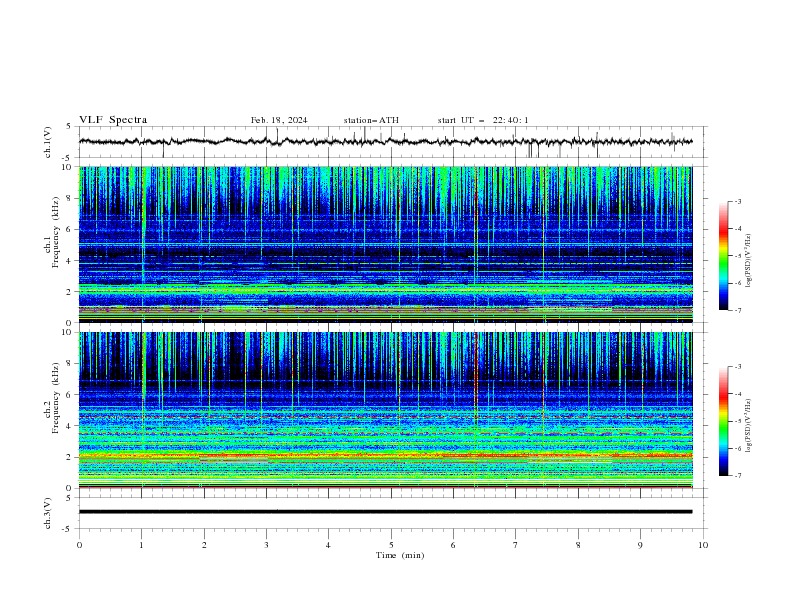Click the 'VLF Spectra' title text
Viewport: 792px width, 612px height.
(113, 120)
